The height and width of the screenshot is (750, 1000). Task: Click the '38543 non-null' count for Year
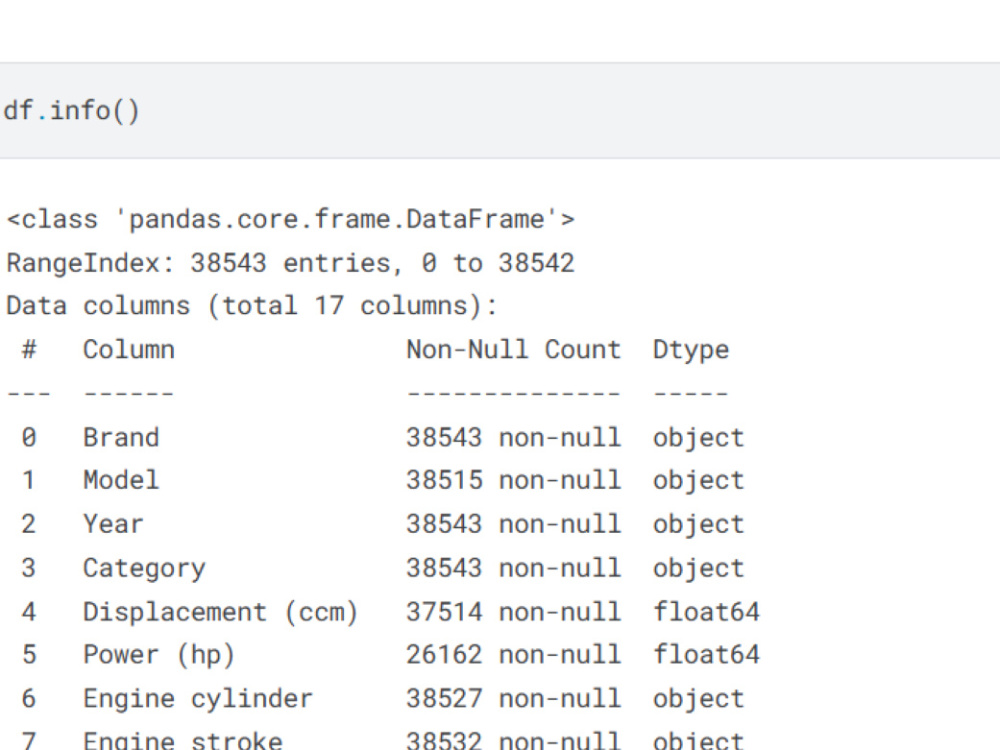514,524
